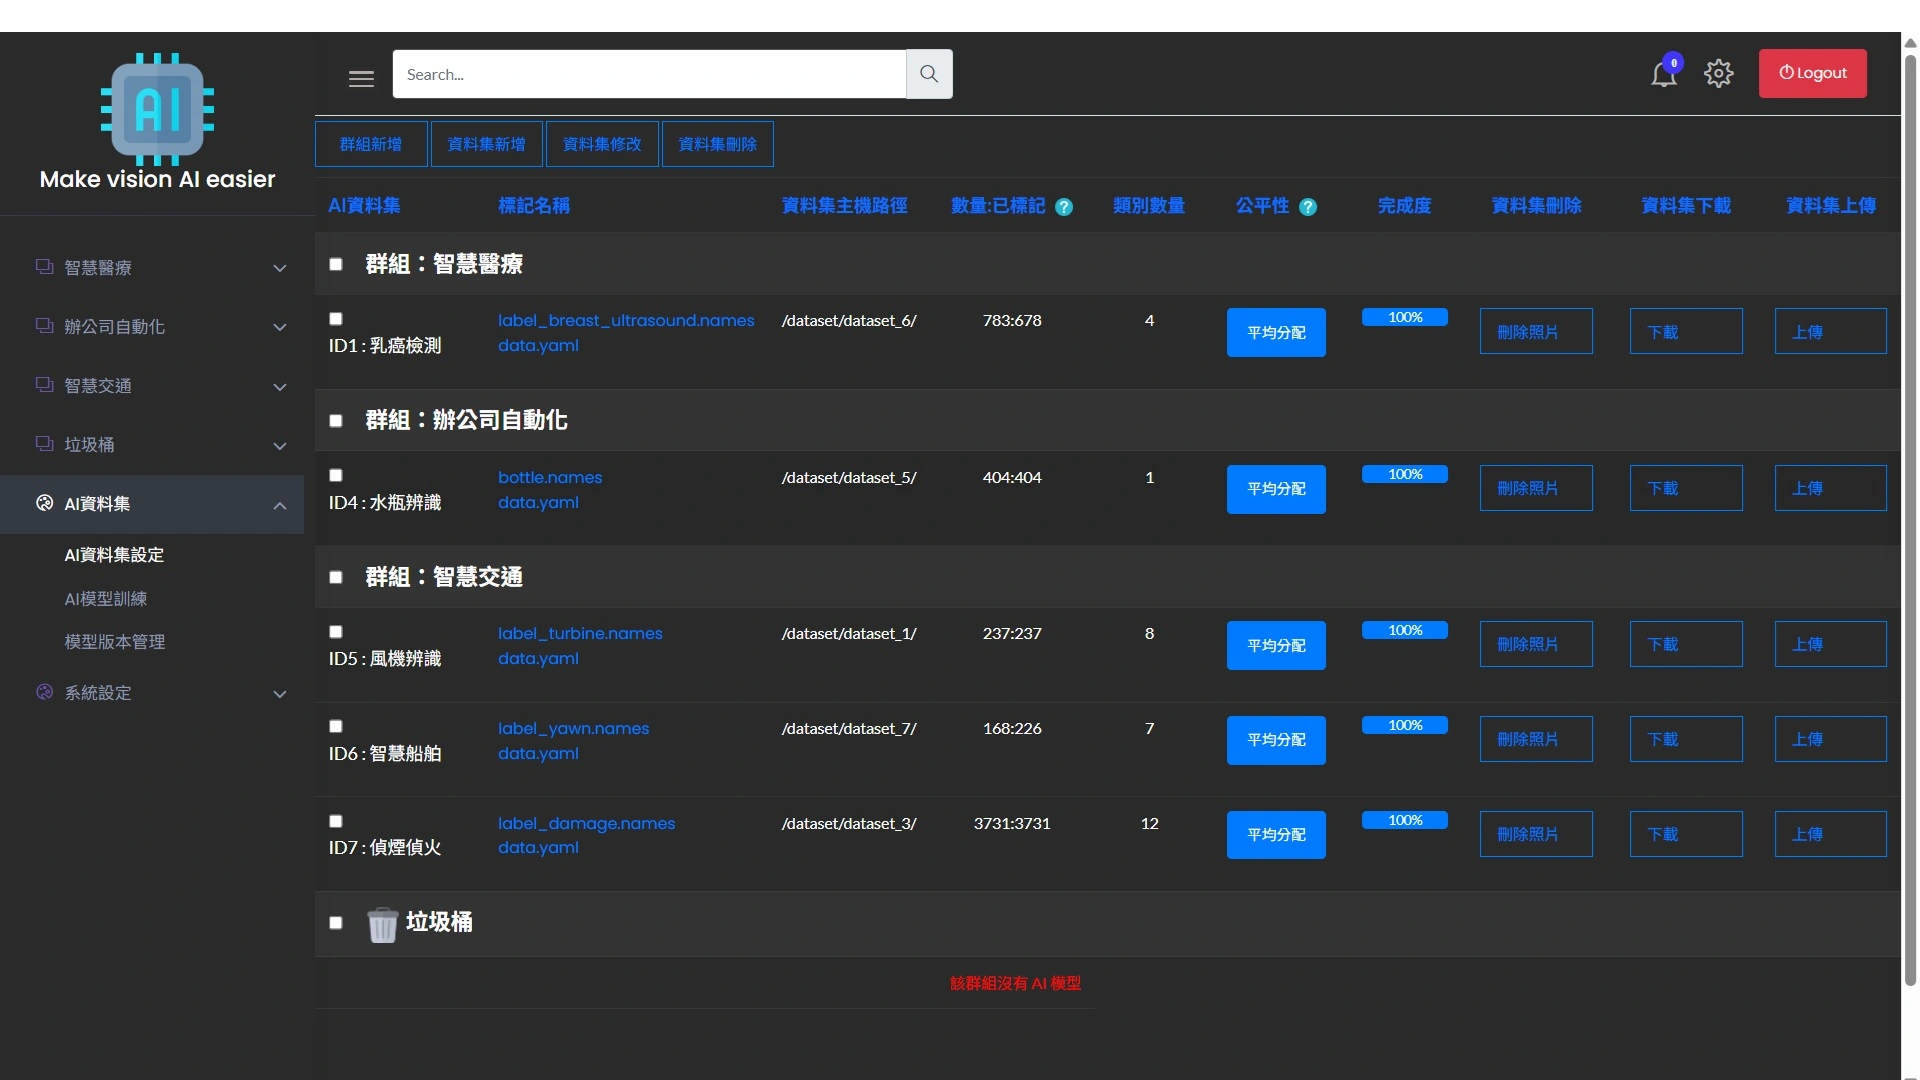Viewport: 1920px width, 1080px height.
Task: Open the notification bell
Action: (1663, 74)
